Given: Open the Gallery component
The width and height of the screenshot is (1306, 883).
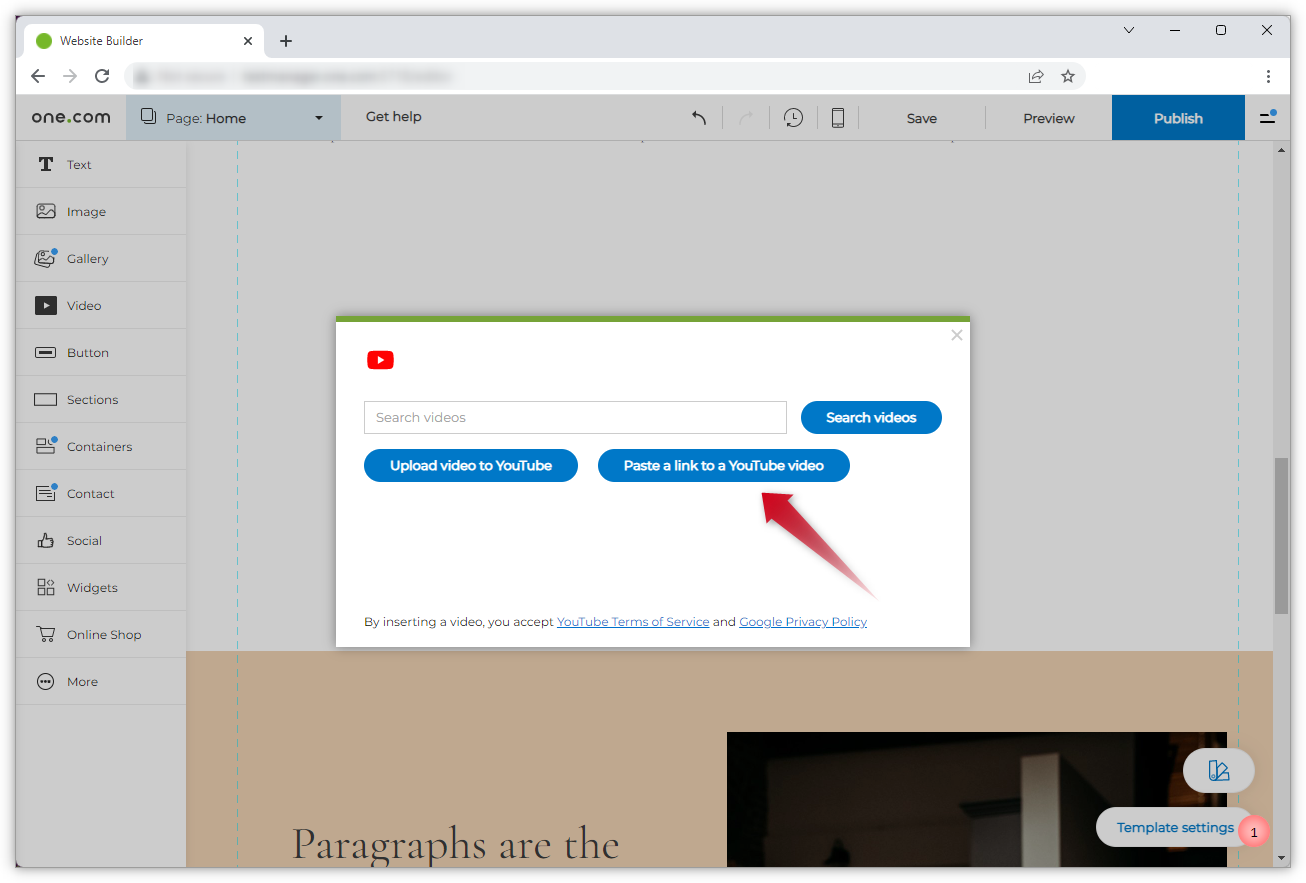Looking at the screenshot, I should pos(87,259).
